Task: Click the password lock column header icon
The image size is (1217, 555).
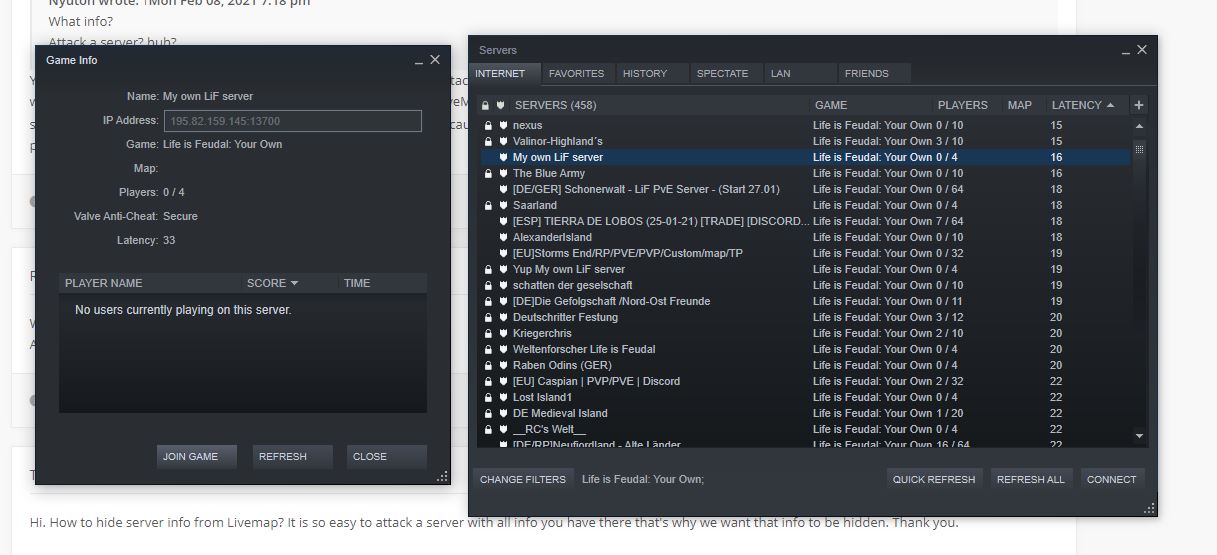Action: 485,105
